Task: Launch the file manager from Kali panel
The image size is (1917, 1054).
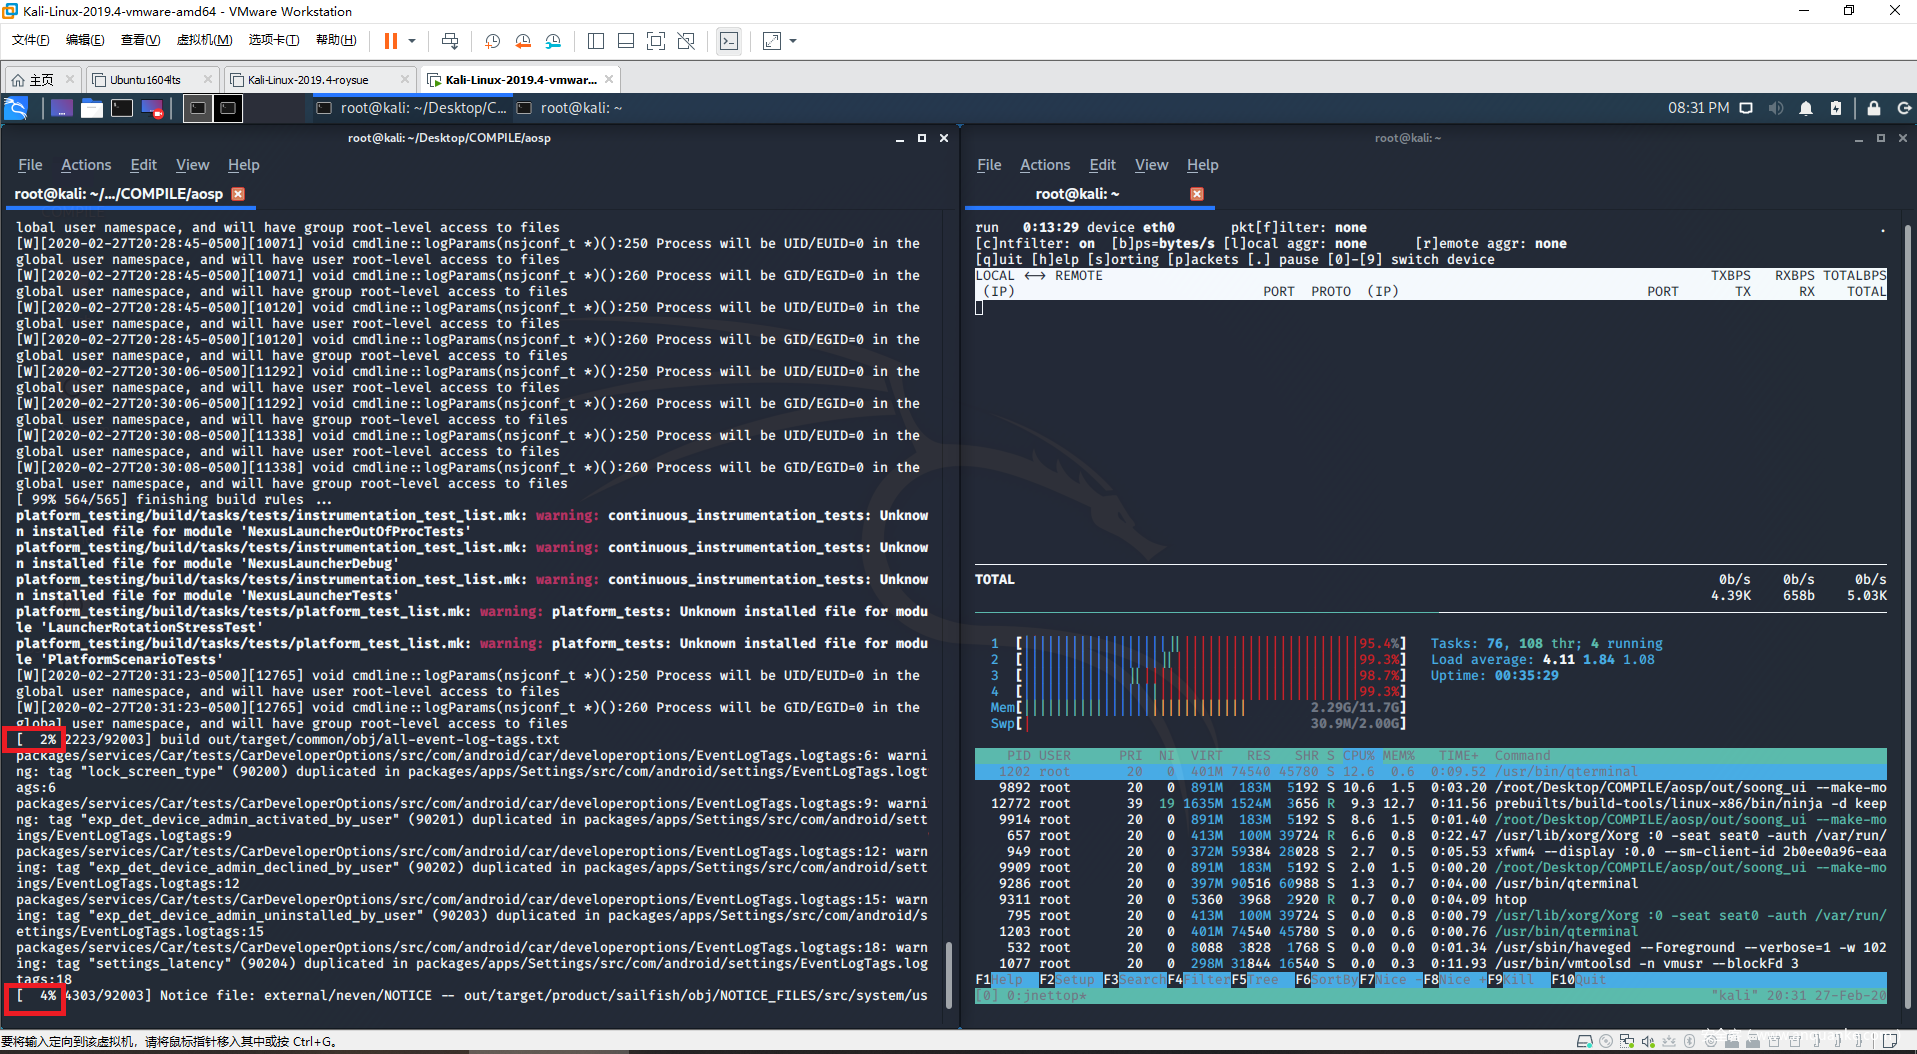Action: (92, 108)
